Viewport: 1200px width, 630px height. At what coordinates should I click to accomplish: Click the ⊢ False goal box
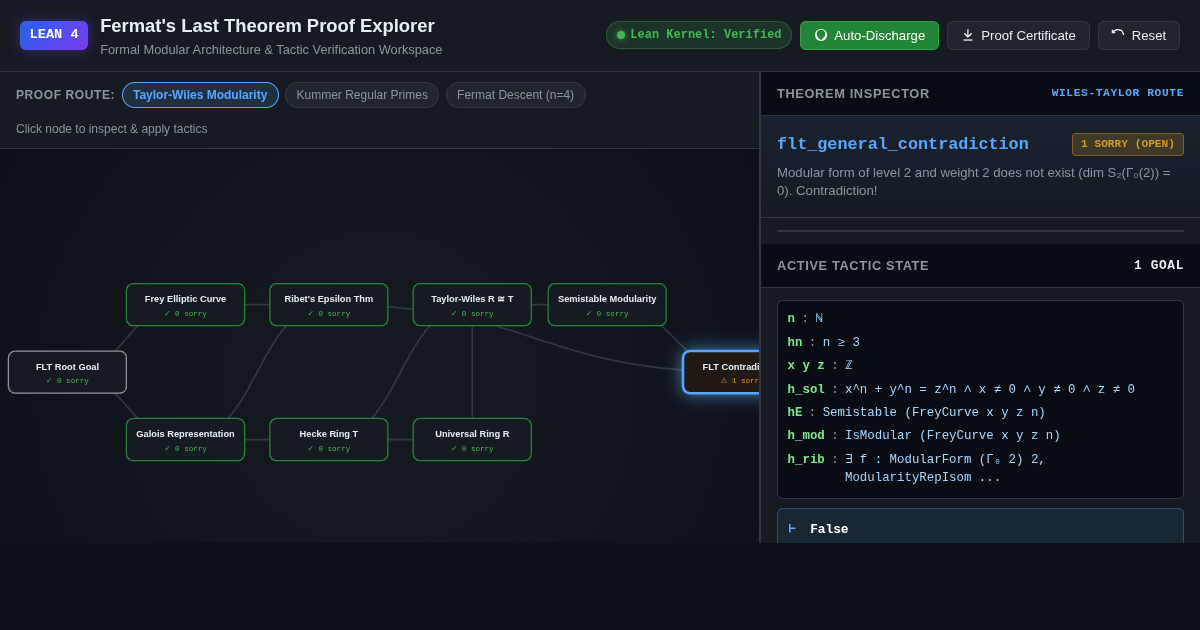(x=980, y=528)
